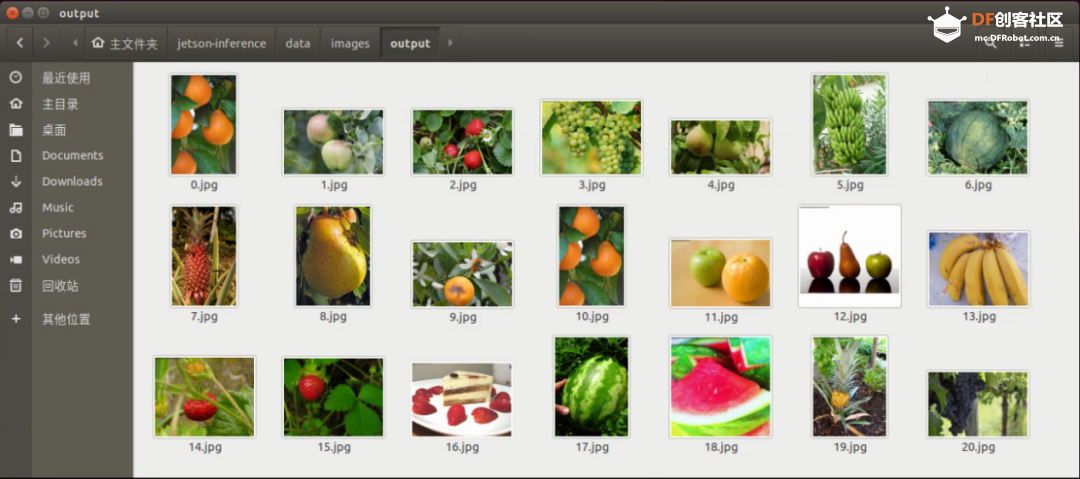Navigate to images breadcrumb folder
1080x479 pixels.
click(x=350, y=43)
